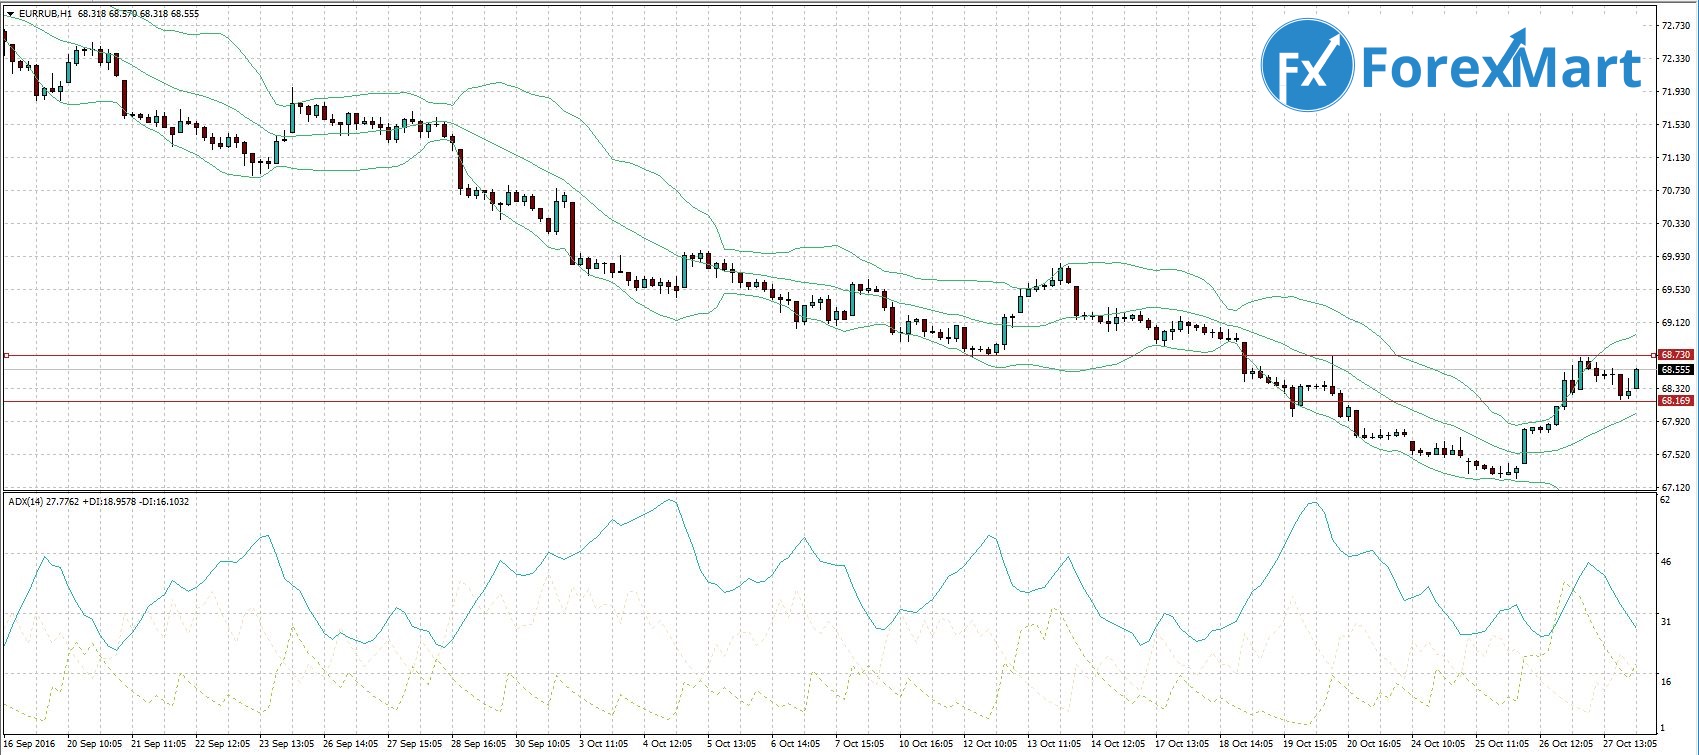Click the 20 Oct 16:05 time label

[x=1373, y=744]
